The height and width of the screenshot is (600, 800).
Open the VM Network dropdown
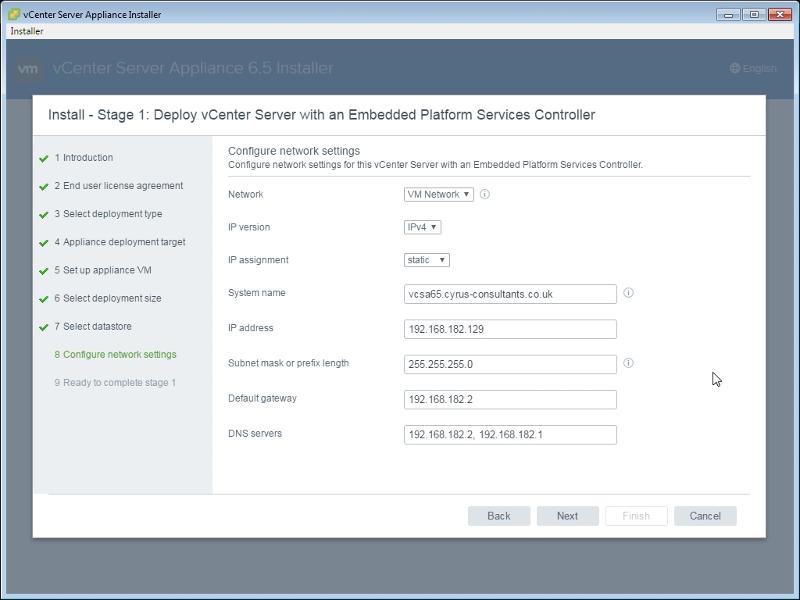[x=439, y=194]
